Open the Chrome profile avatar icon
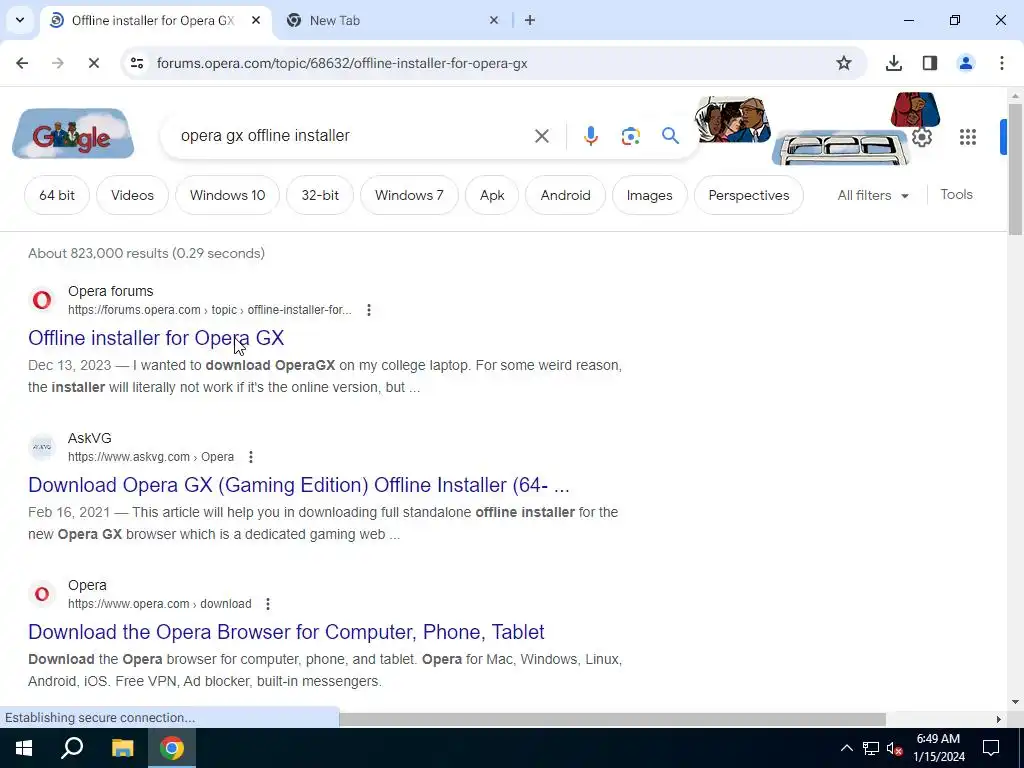The height and width of the screenshot is (768, 1024). [965, 63]
